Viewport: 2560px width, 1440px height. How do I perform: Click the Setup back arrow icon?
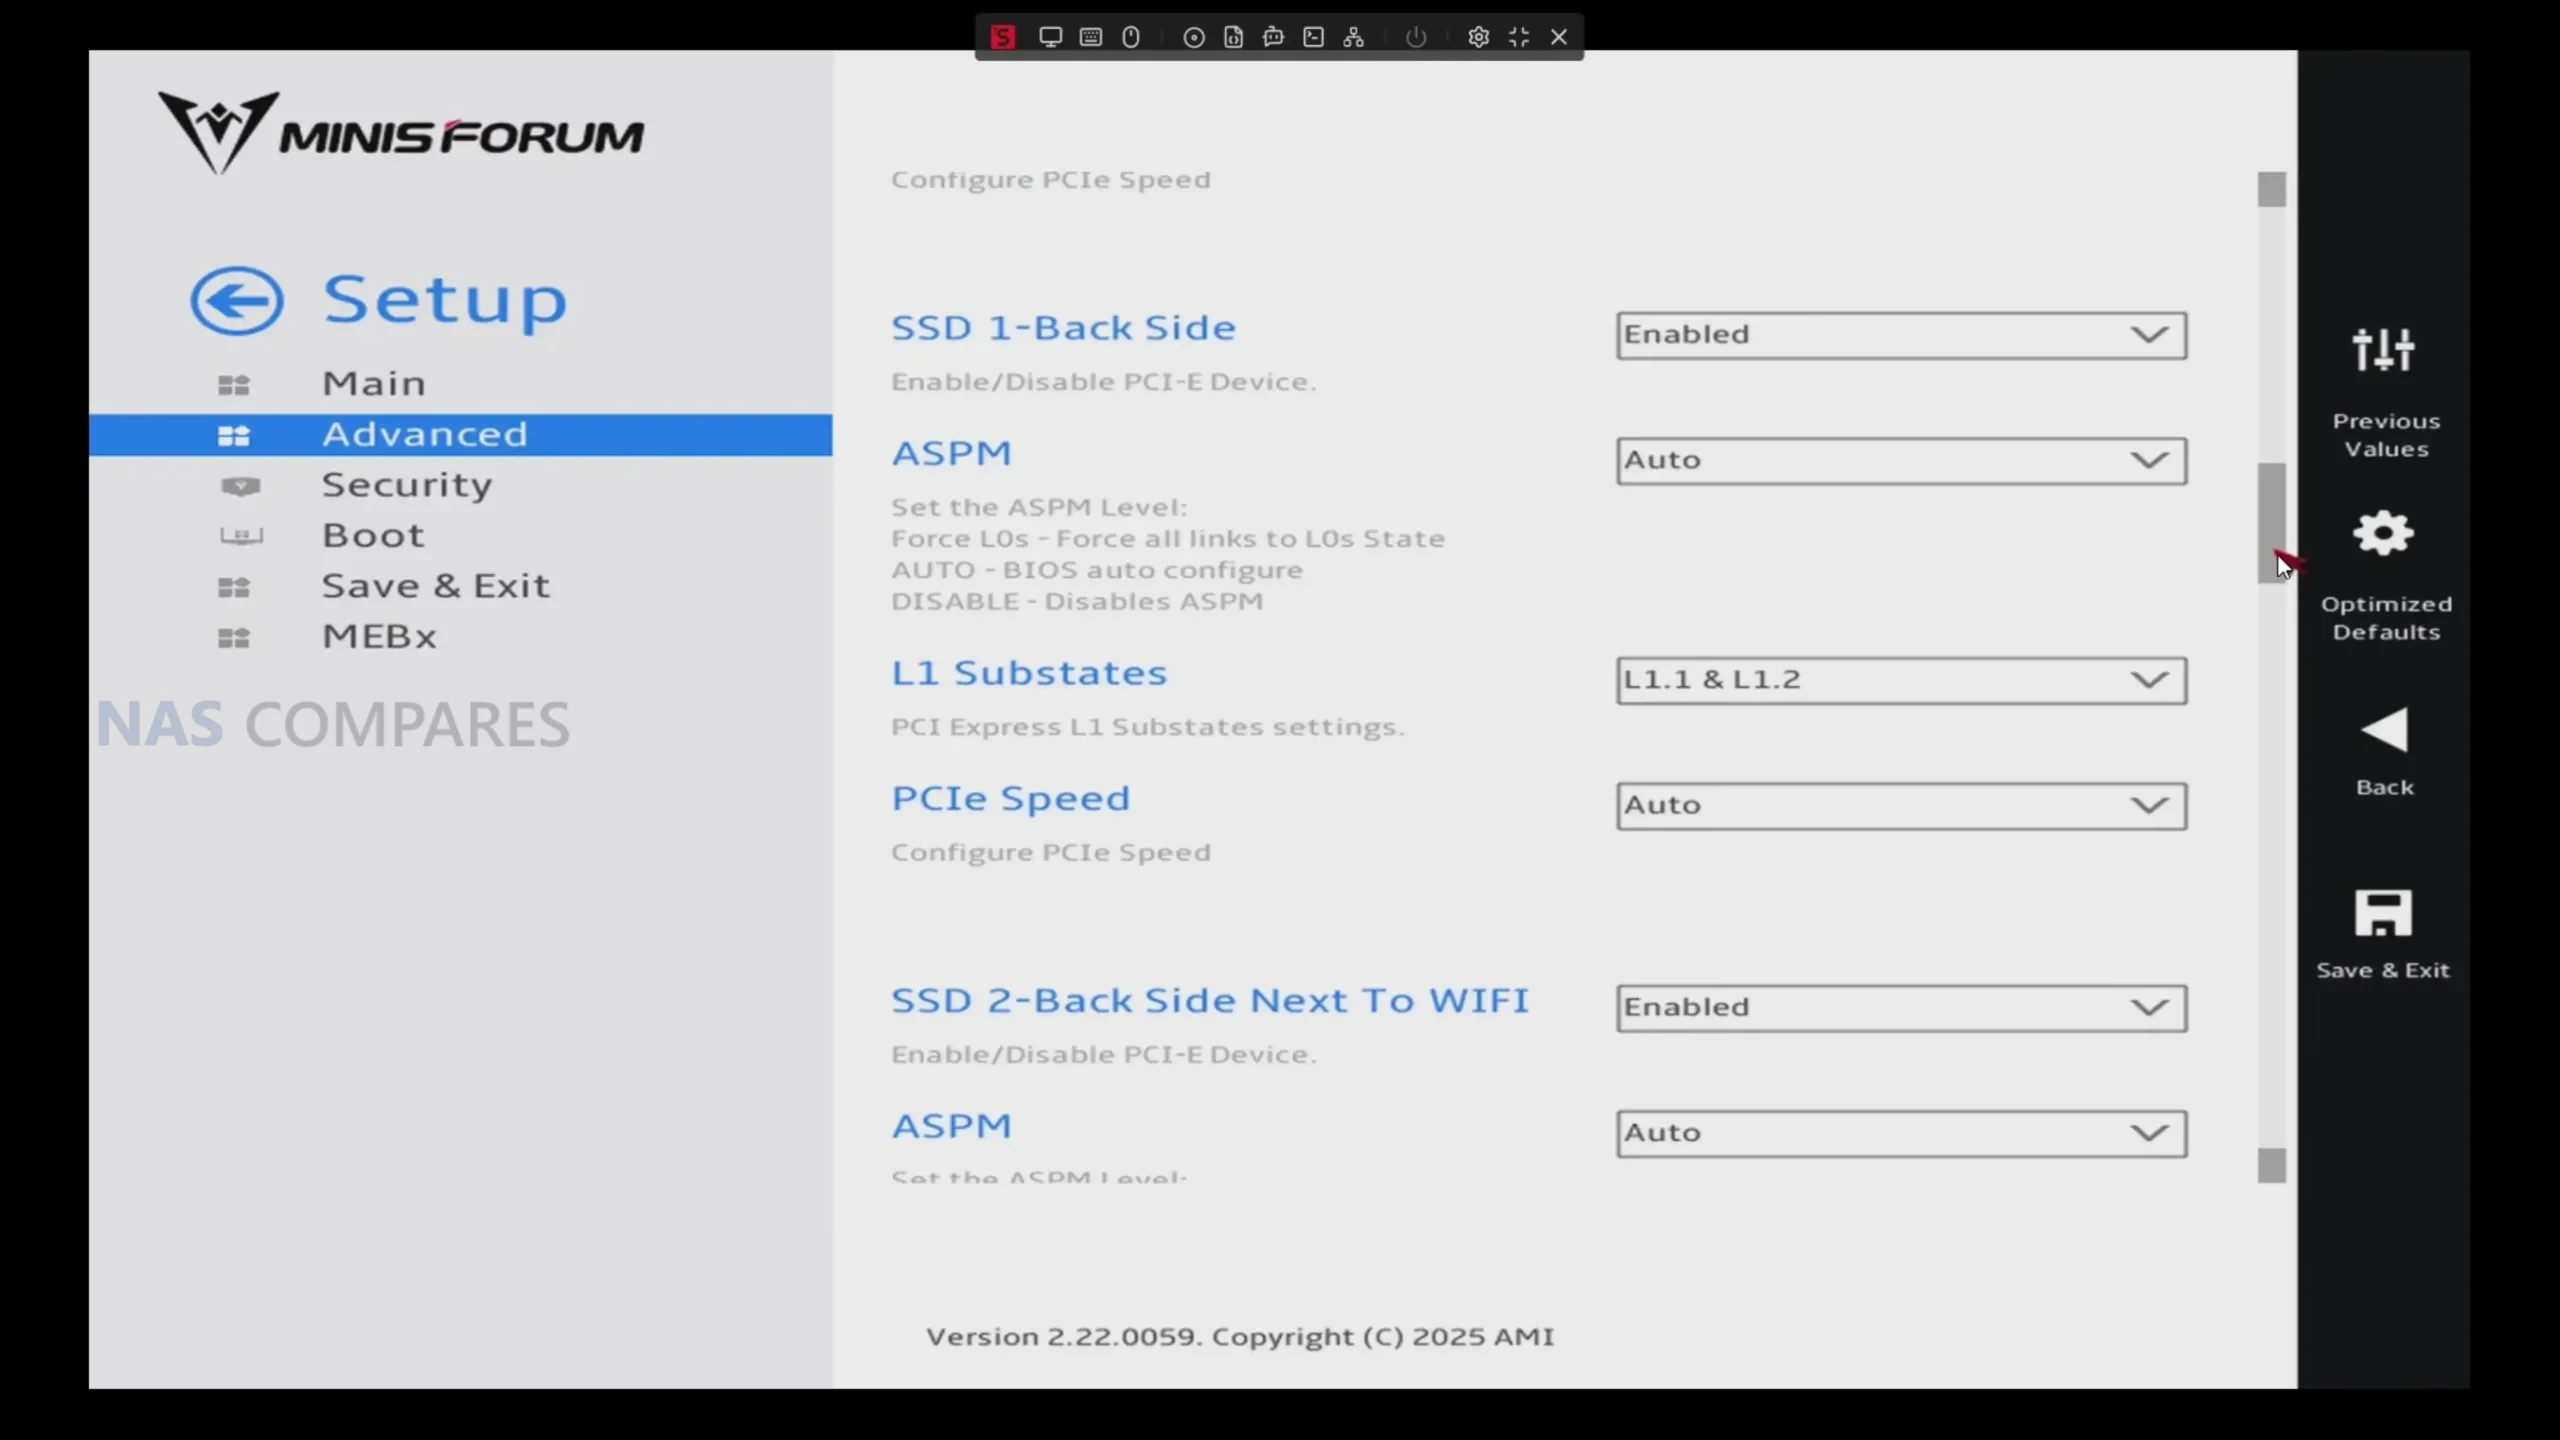[237, 300]
